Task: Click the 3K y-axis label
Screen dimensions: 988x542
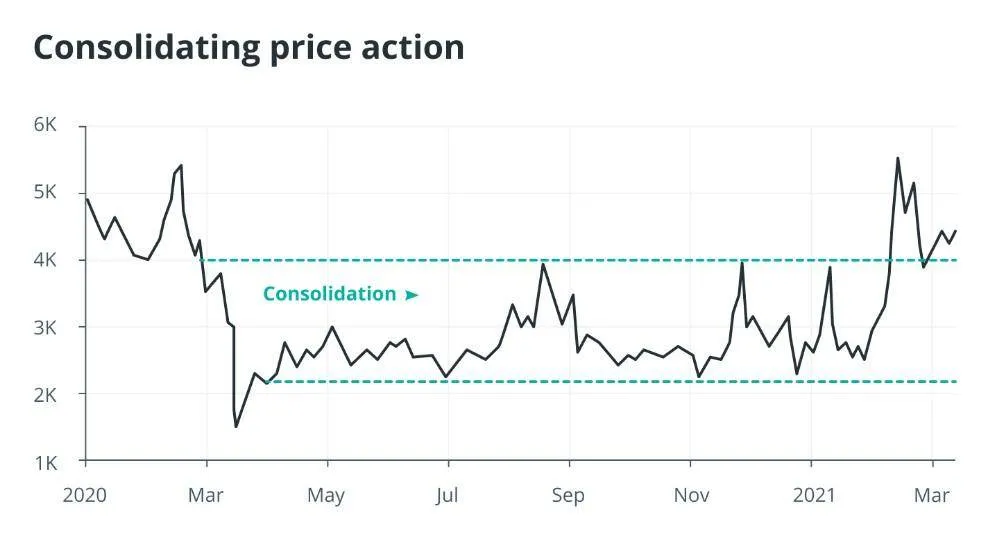Action: tap(46, 328)
